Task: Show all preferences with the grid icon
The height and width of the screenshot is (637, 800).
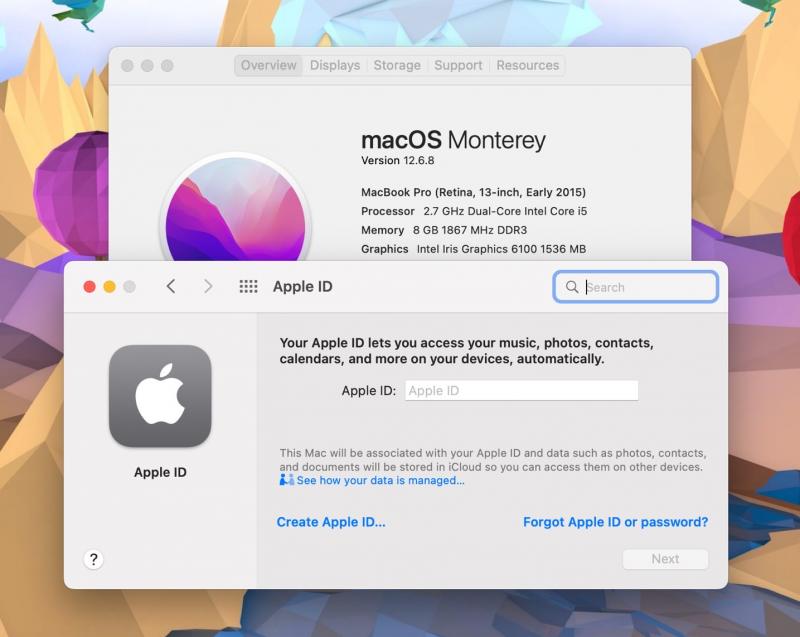Action: (x=248, y=287)
